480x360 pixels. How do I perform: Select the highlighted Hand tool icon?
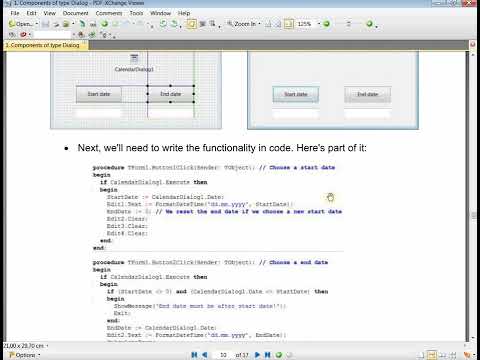192,24
